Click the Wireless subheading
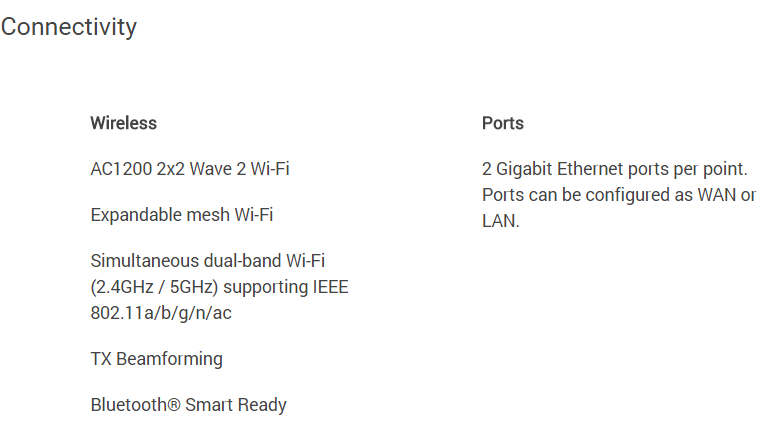763x423 pixels. tap(124, 123)
